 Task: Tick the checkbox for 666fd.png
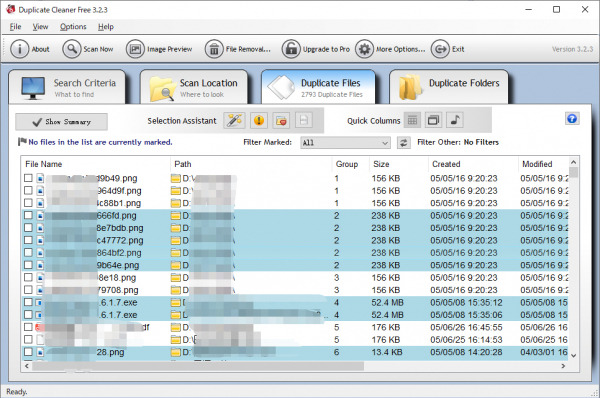click(28, 215)
